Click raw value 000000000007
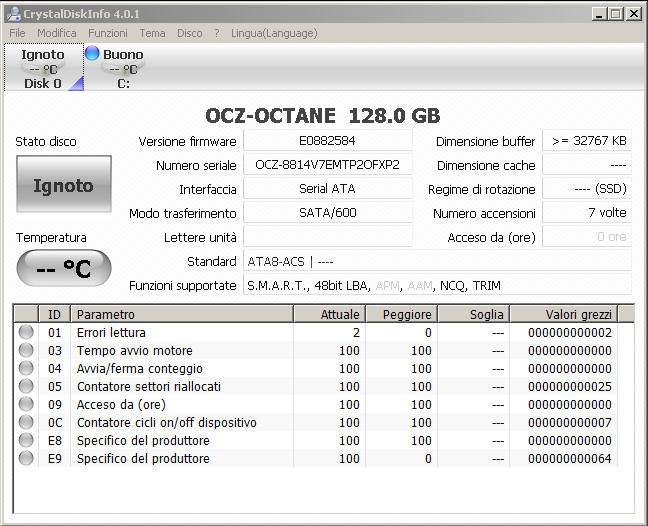The width and height of the screenshot is (648, 526). [x=569, y=422]
